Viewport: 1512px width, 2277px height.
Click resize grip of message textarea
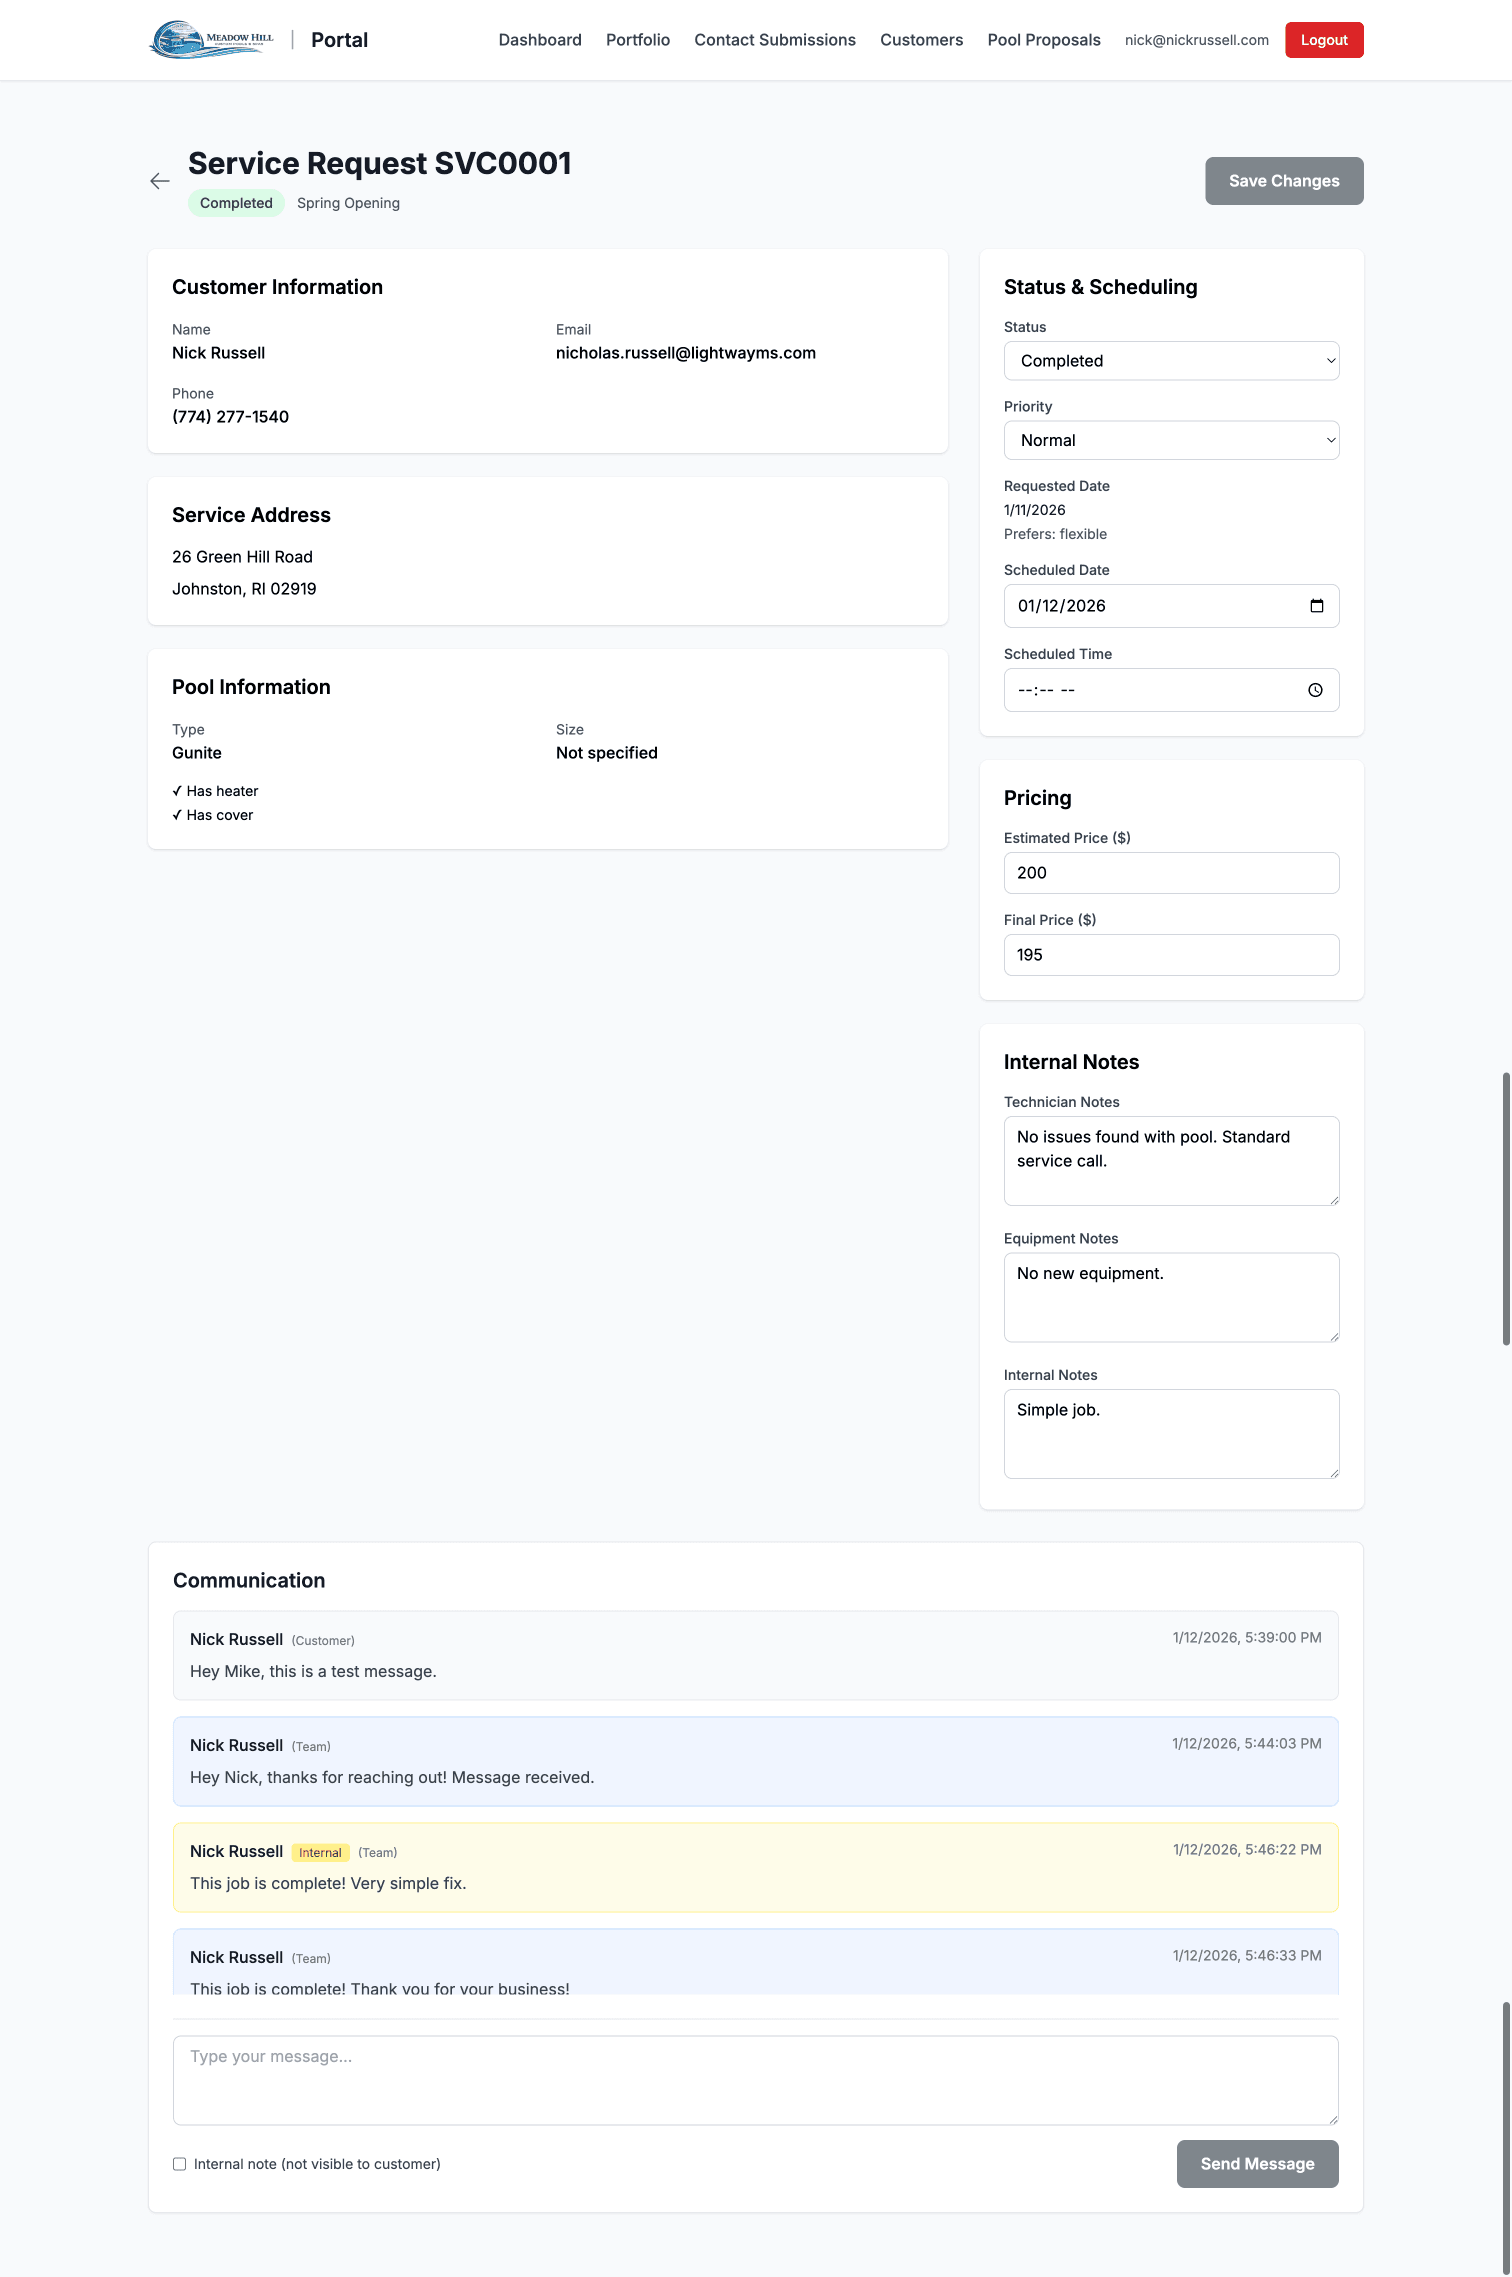coord(1333,2119)
